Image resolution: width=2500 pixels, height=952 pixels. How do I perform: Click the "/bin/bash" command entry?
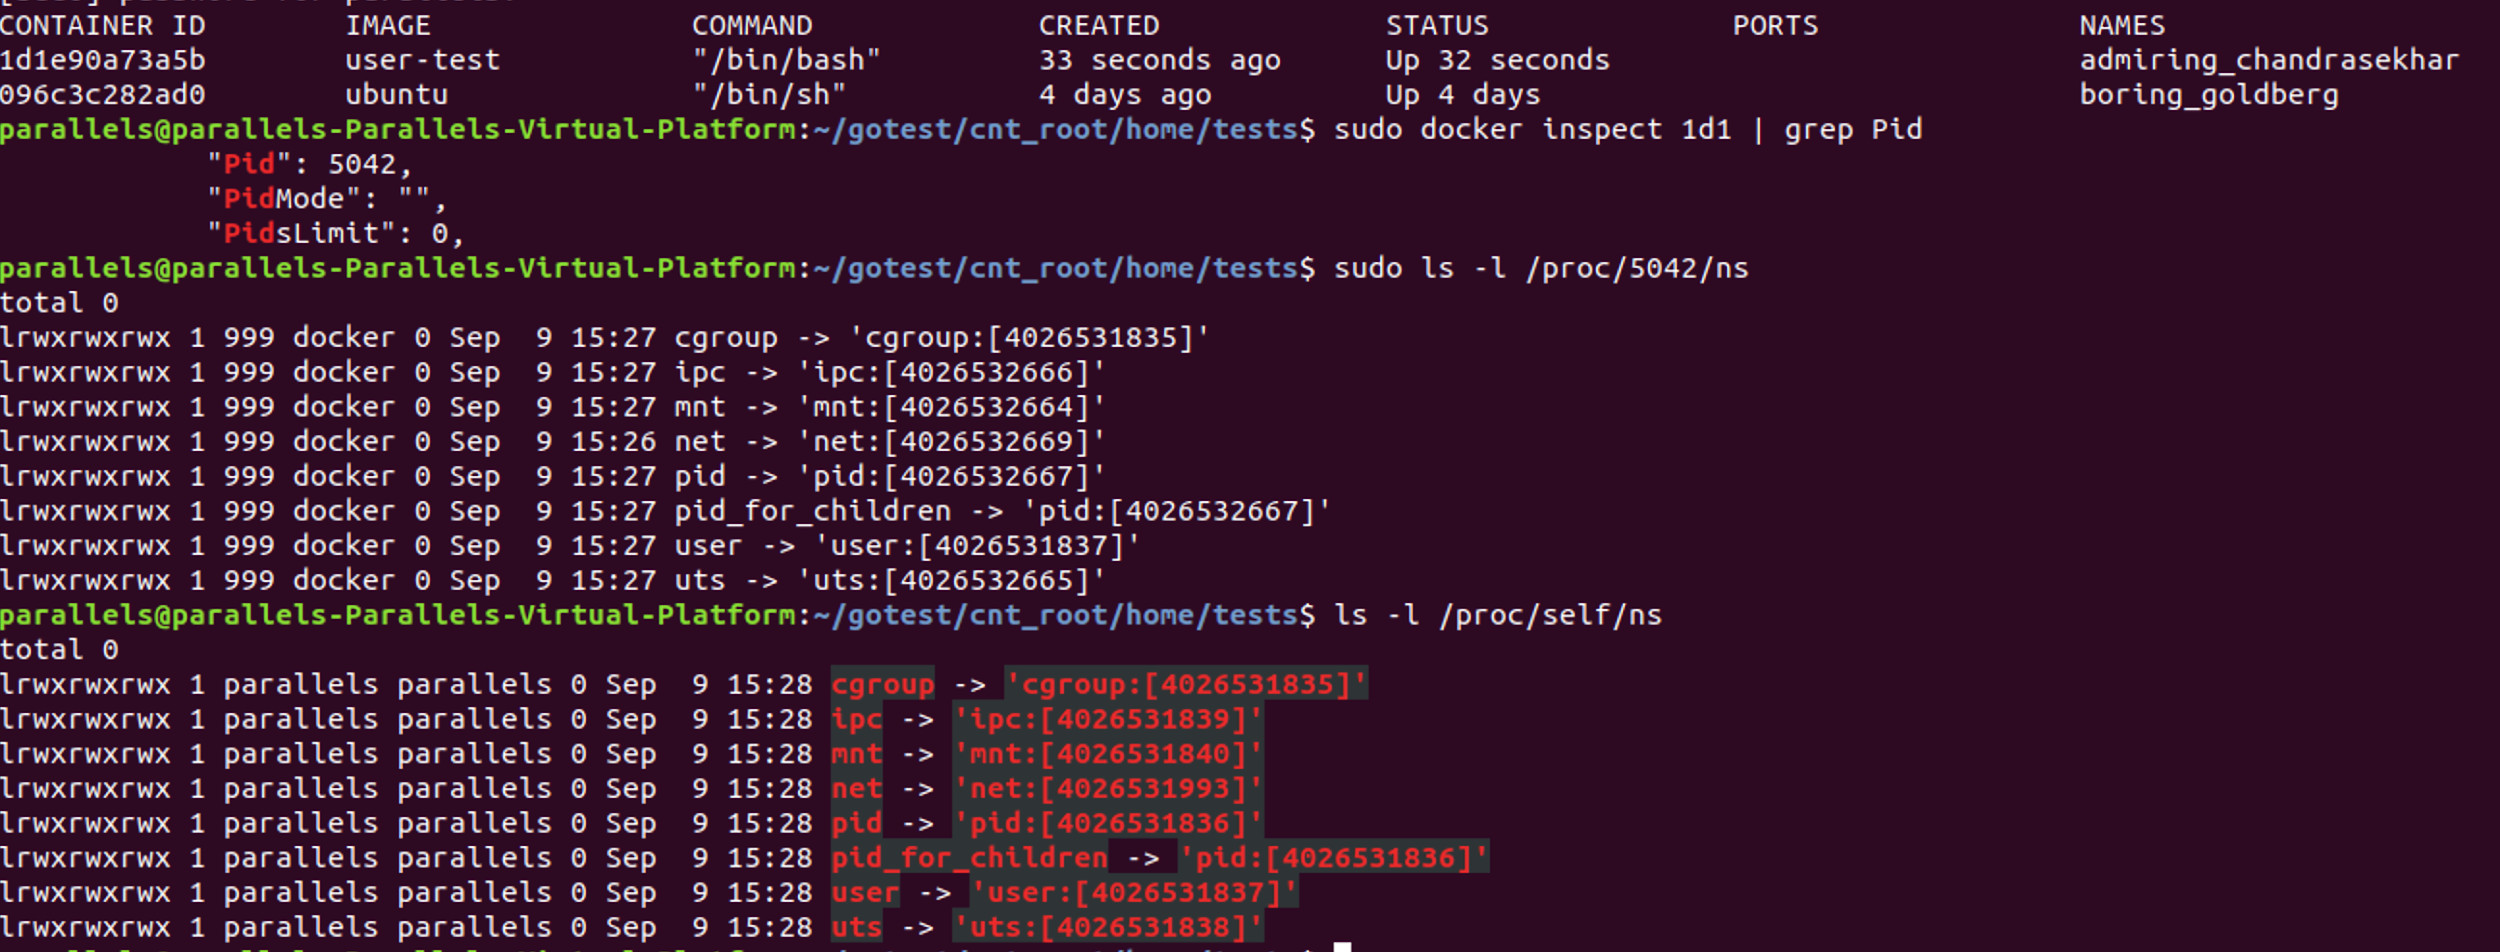point(786,60)
